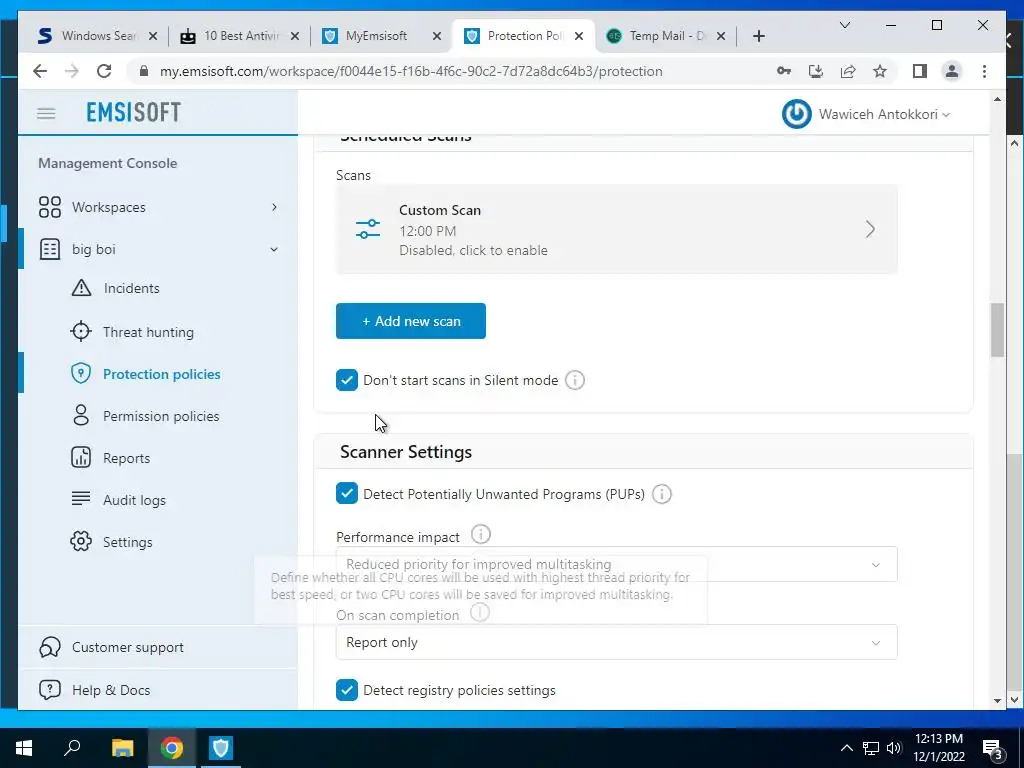
Task: Open Help & Docs link
Action: (x=111, y=690)
